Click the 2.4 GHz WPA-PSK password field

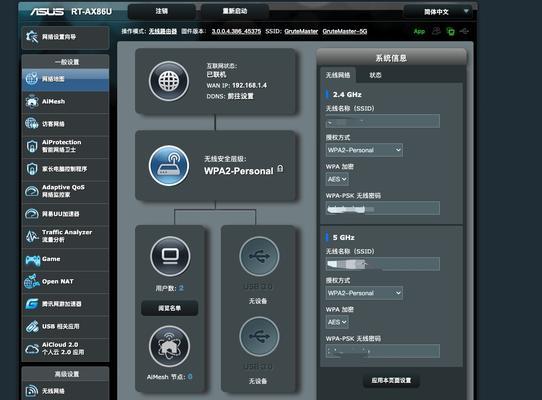[383, 208]
